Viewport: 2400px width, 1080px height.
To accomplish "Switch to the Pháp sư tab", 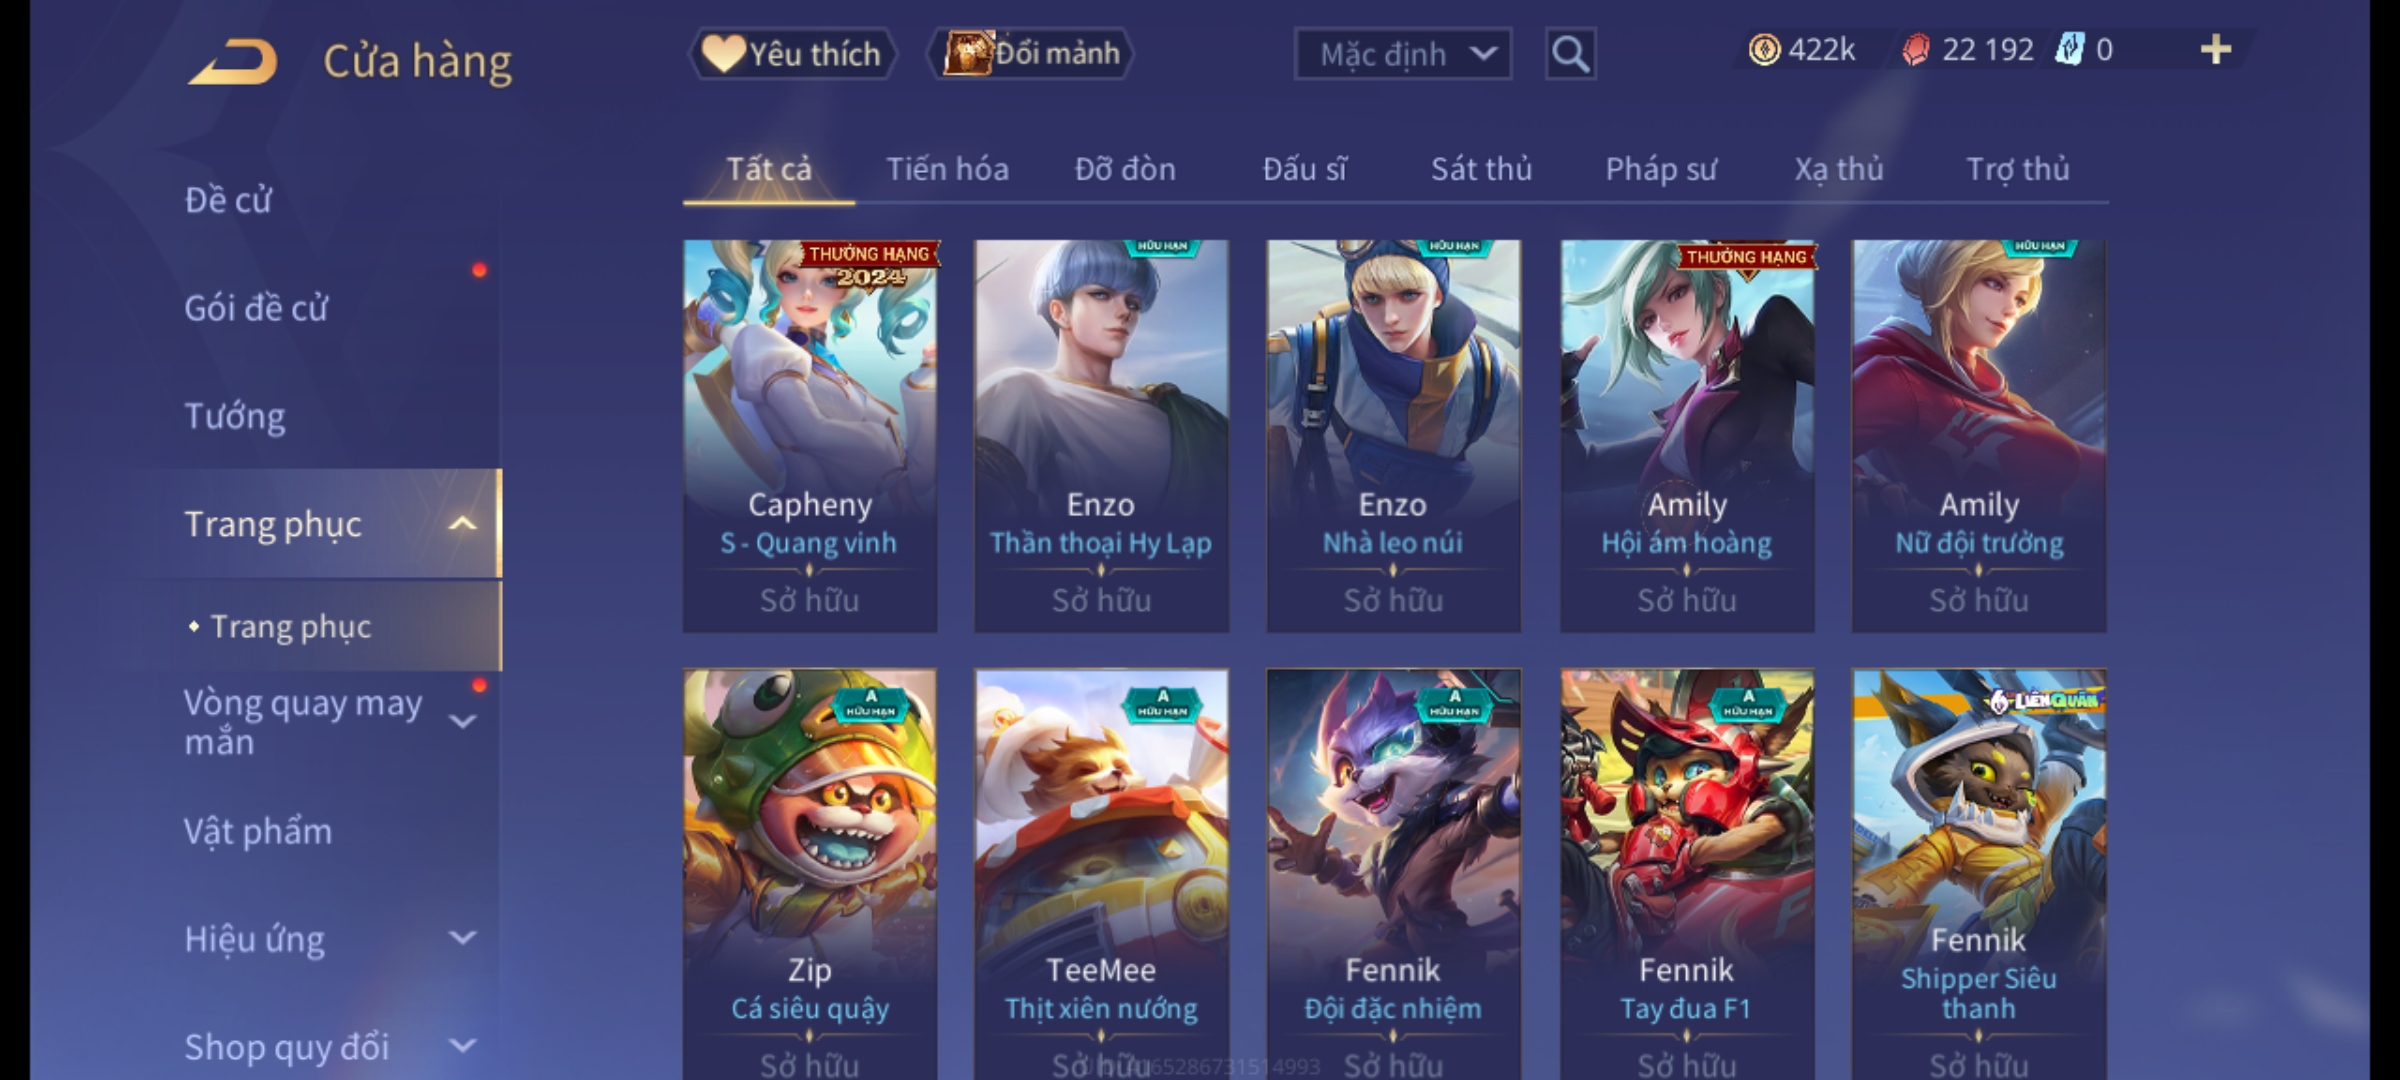I will point(1661,169).
